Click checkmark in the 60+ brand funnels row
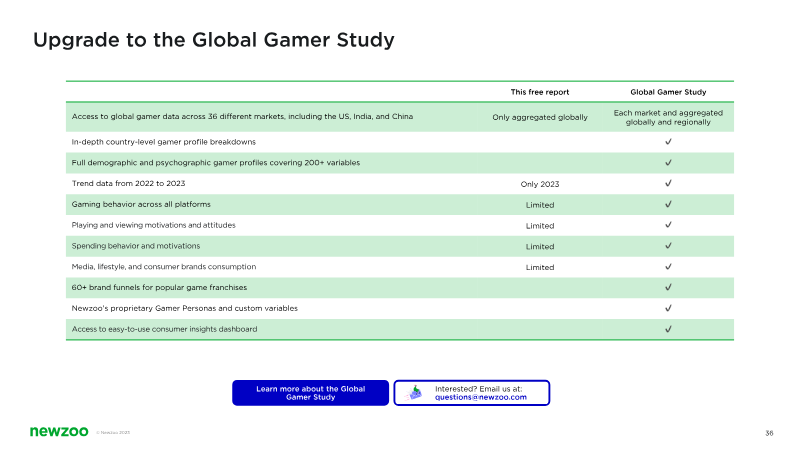The width and height of the screenshot is (800, 450). coord(668,287)
